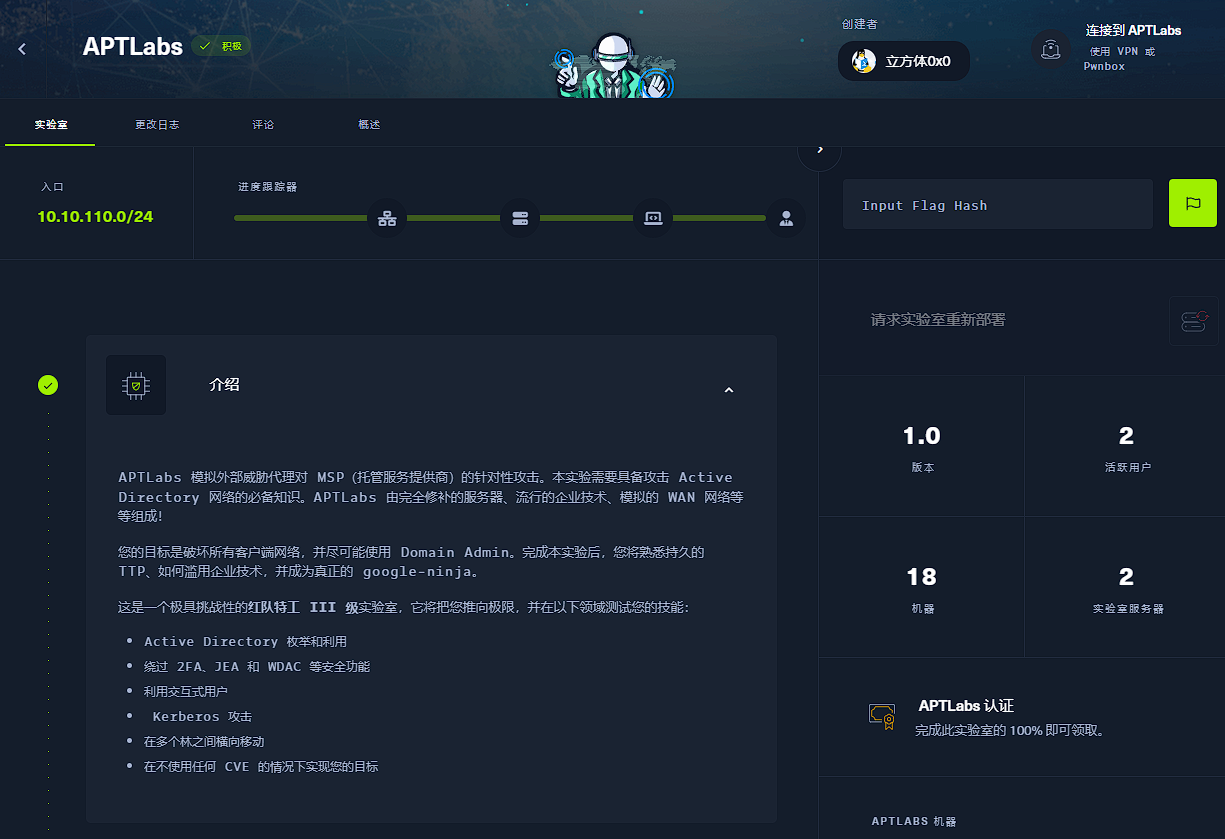Click the user stage icon in progress tracker
The height and width of the screenshot is (839, 1225).
pos(786,218)
